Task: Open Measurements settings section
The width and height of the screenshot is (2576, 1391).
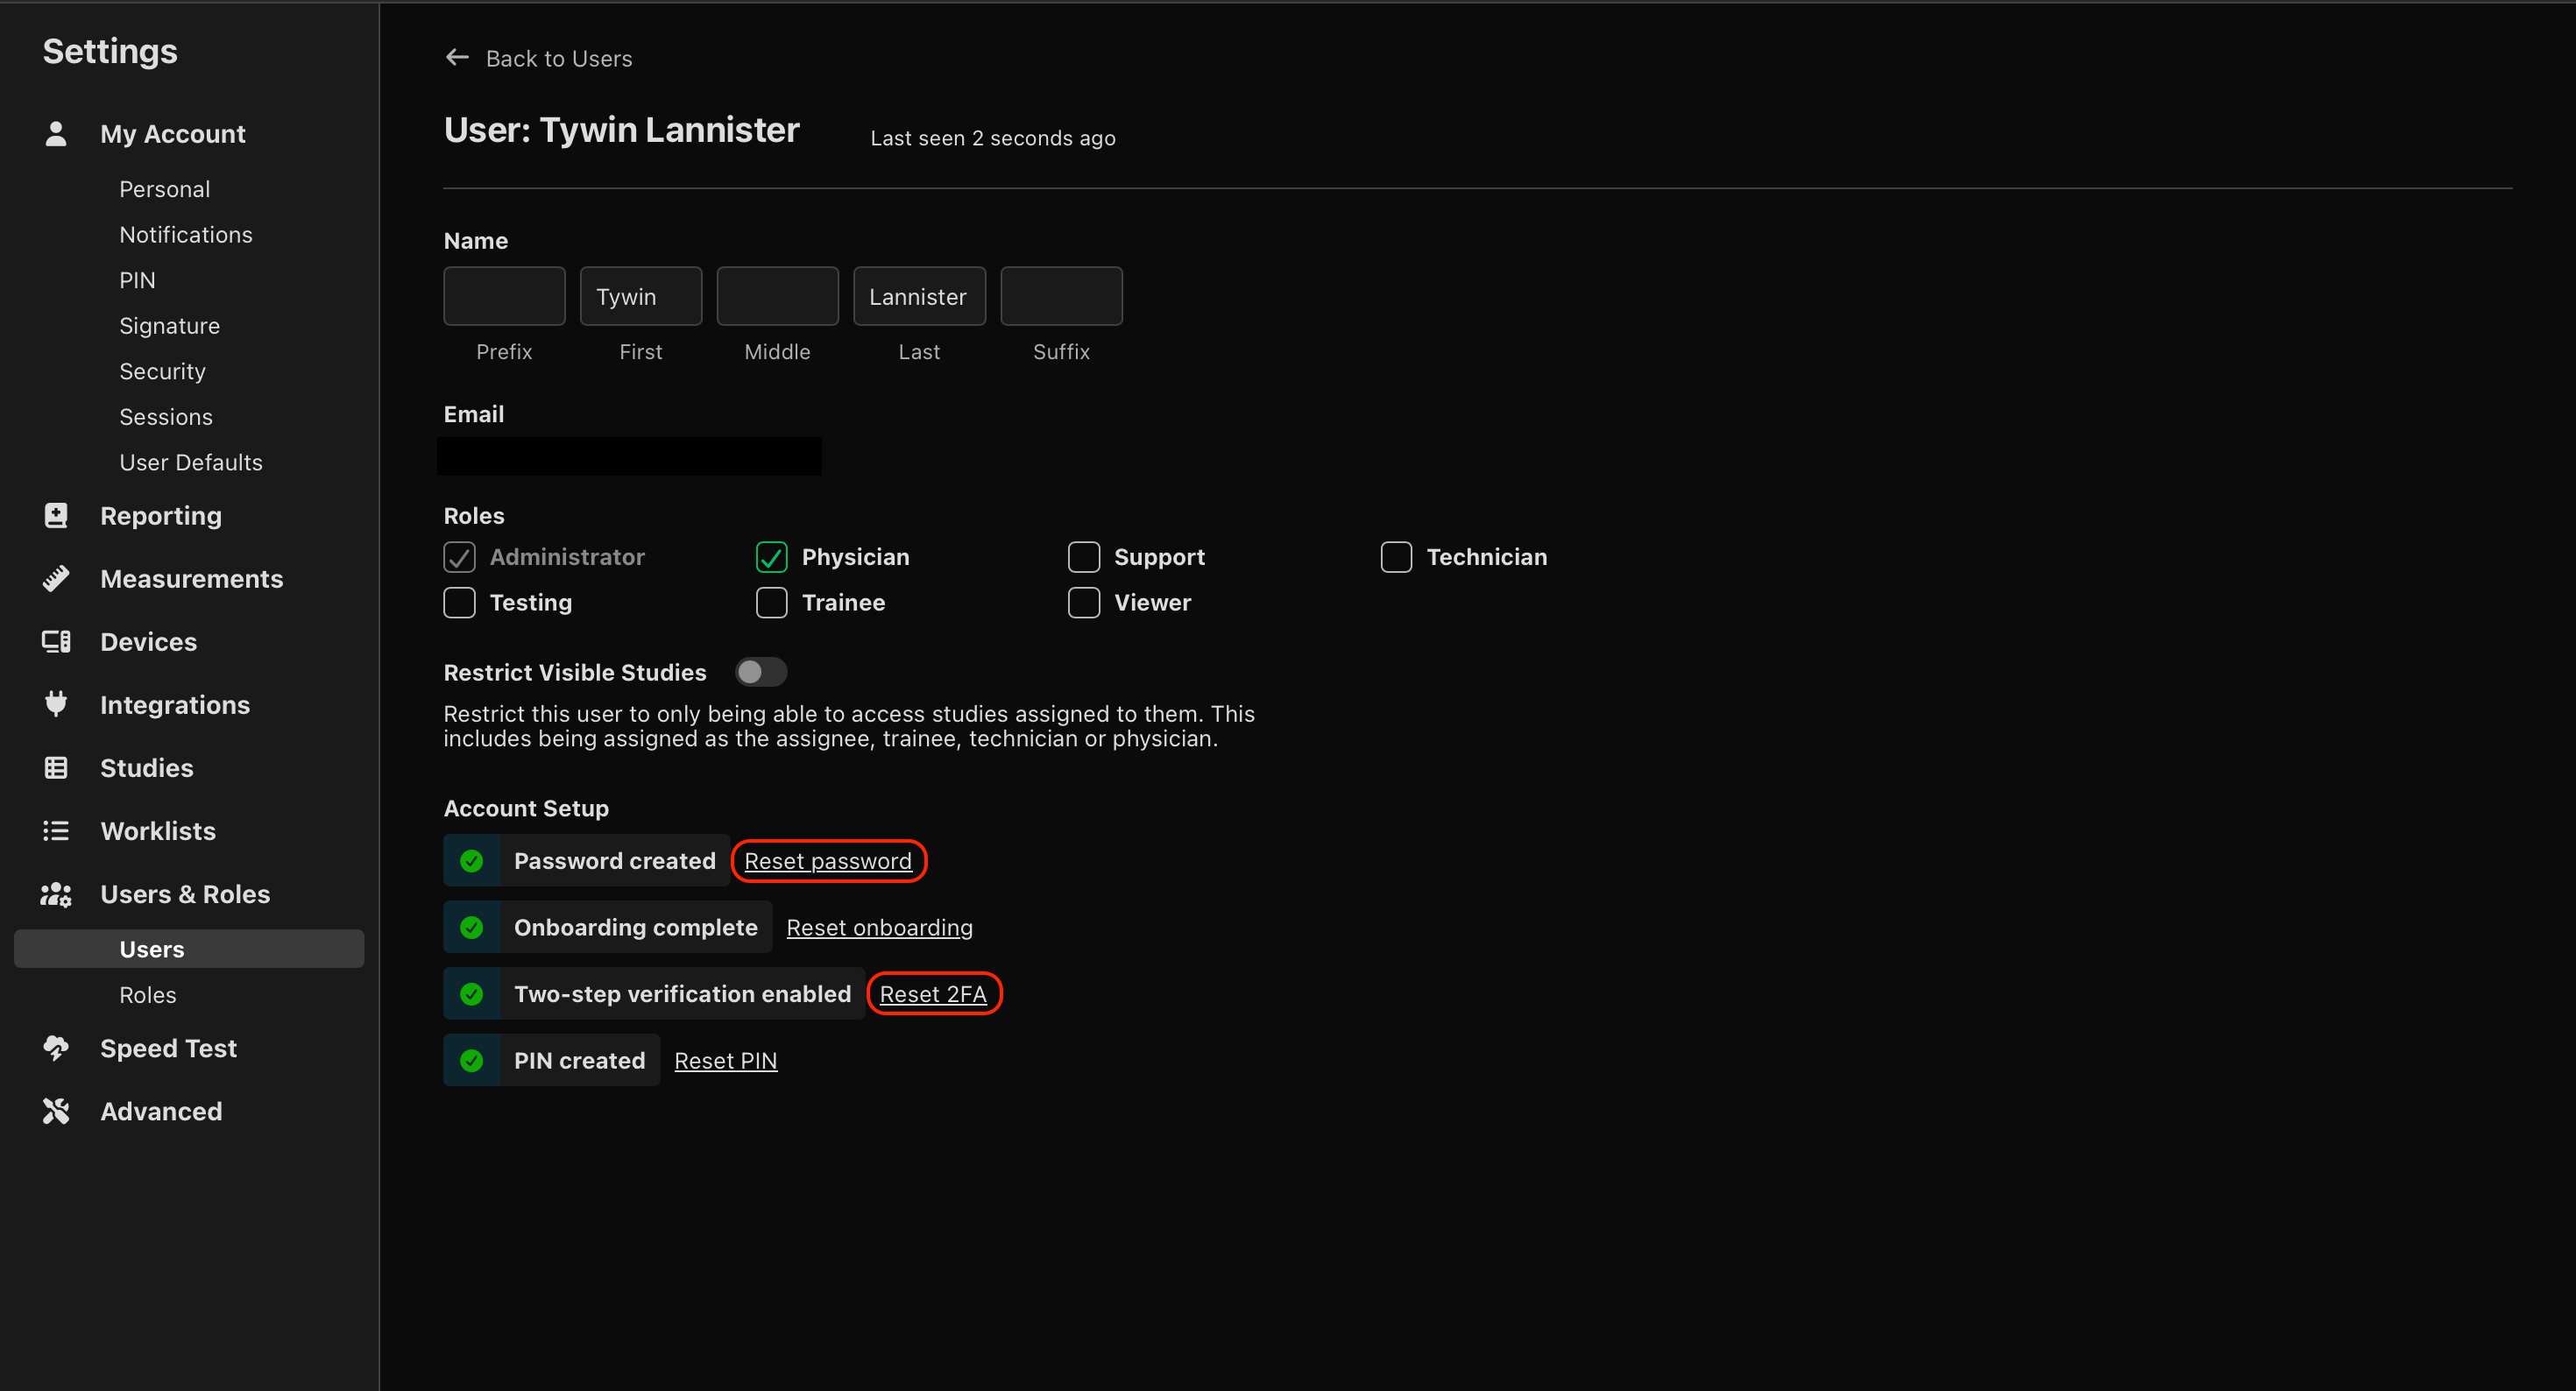Action: click(x=191, y=579)
